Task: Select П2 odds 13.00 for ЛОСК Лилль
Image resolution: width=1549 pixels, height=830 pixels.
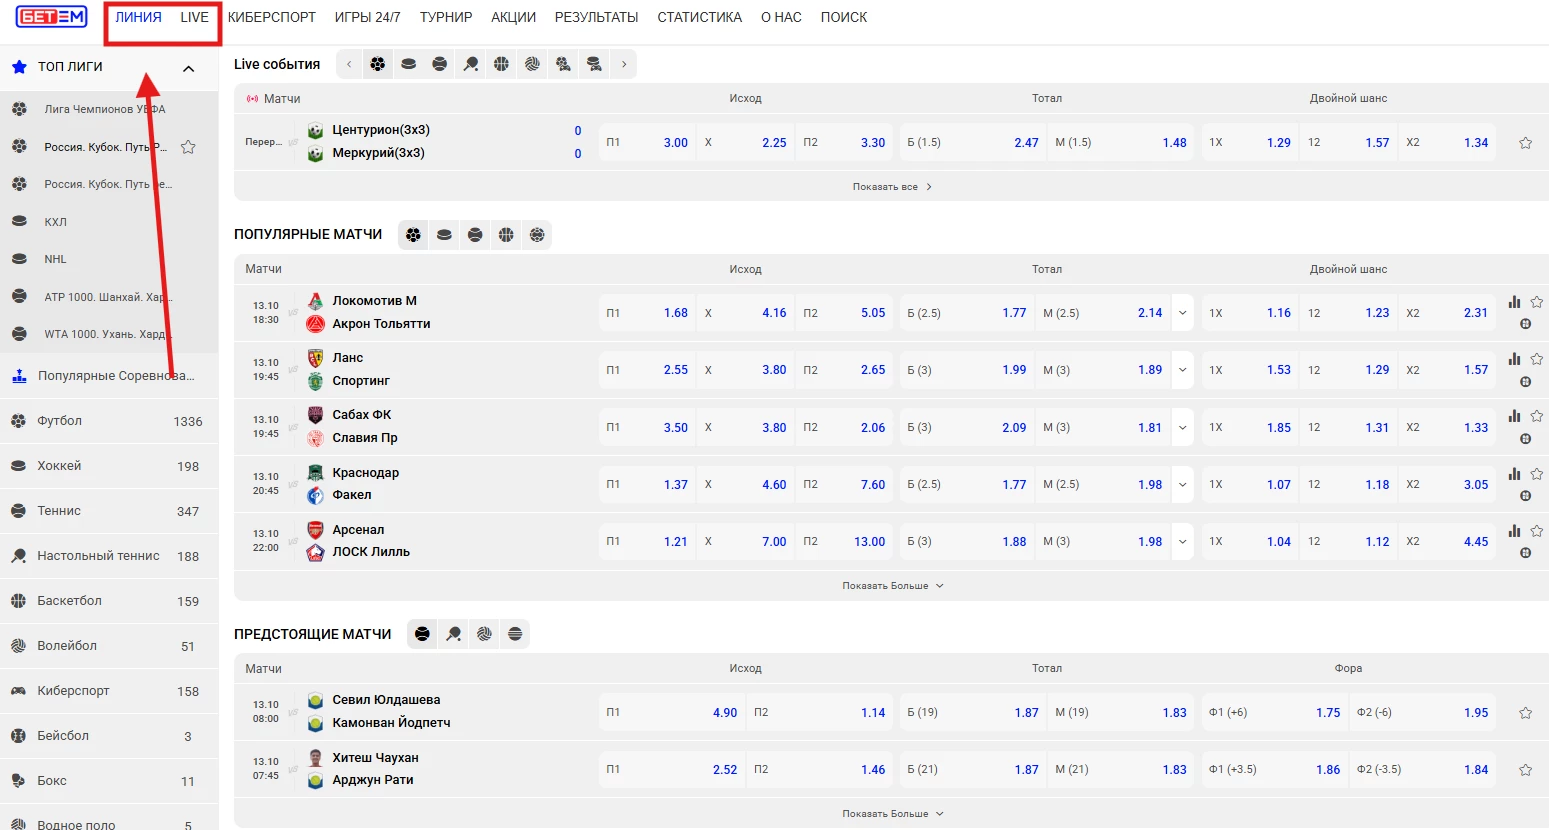Action: click(844, 542)
